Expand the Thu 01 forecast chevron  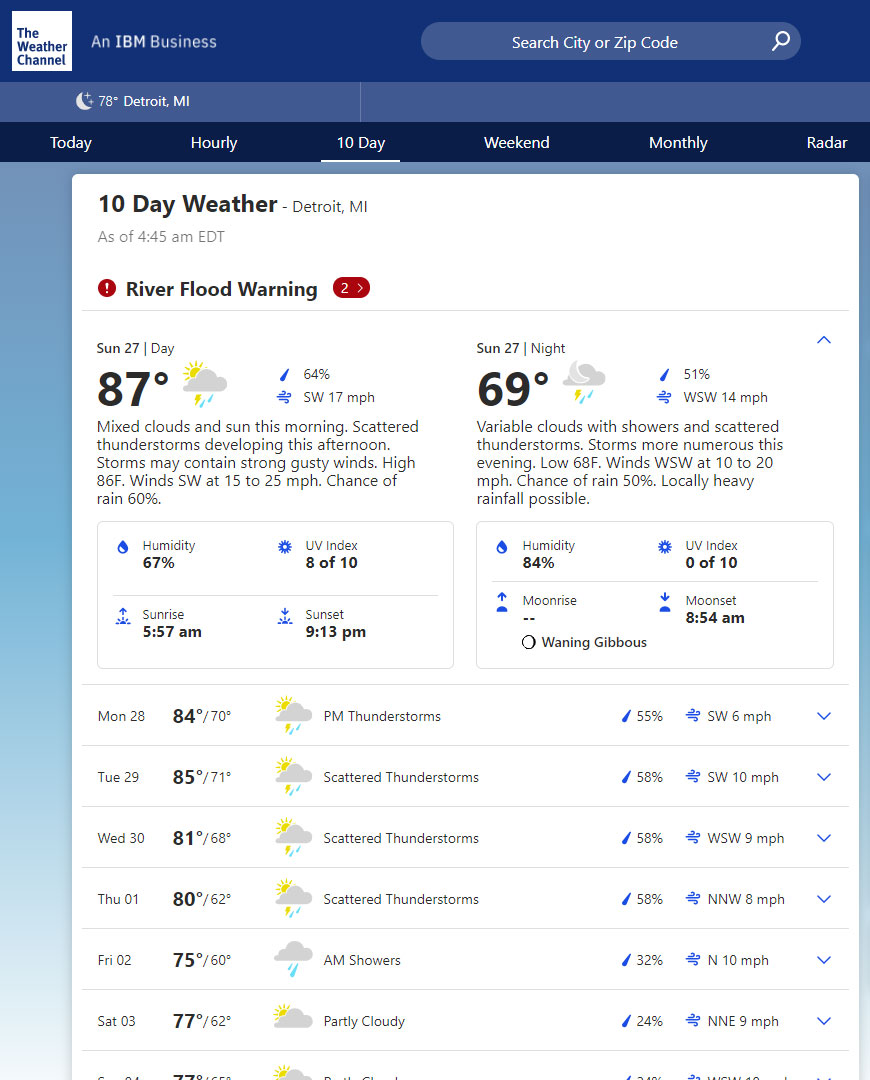pos(824,899)
